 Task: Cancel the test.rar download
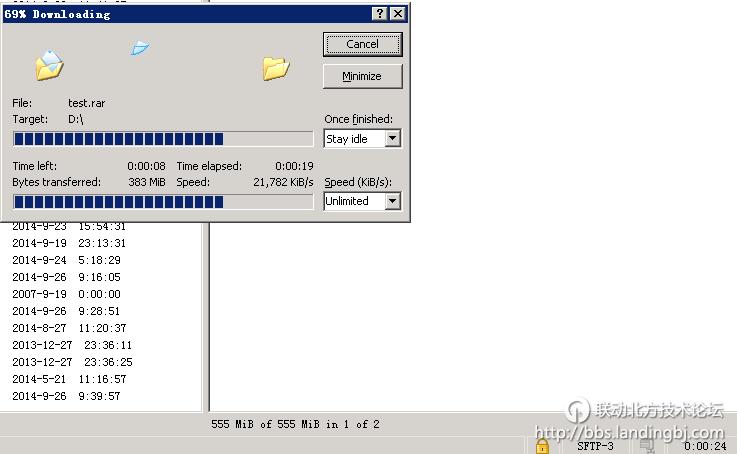point(362,44)
